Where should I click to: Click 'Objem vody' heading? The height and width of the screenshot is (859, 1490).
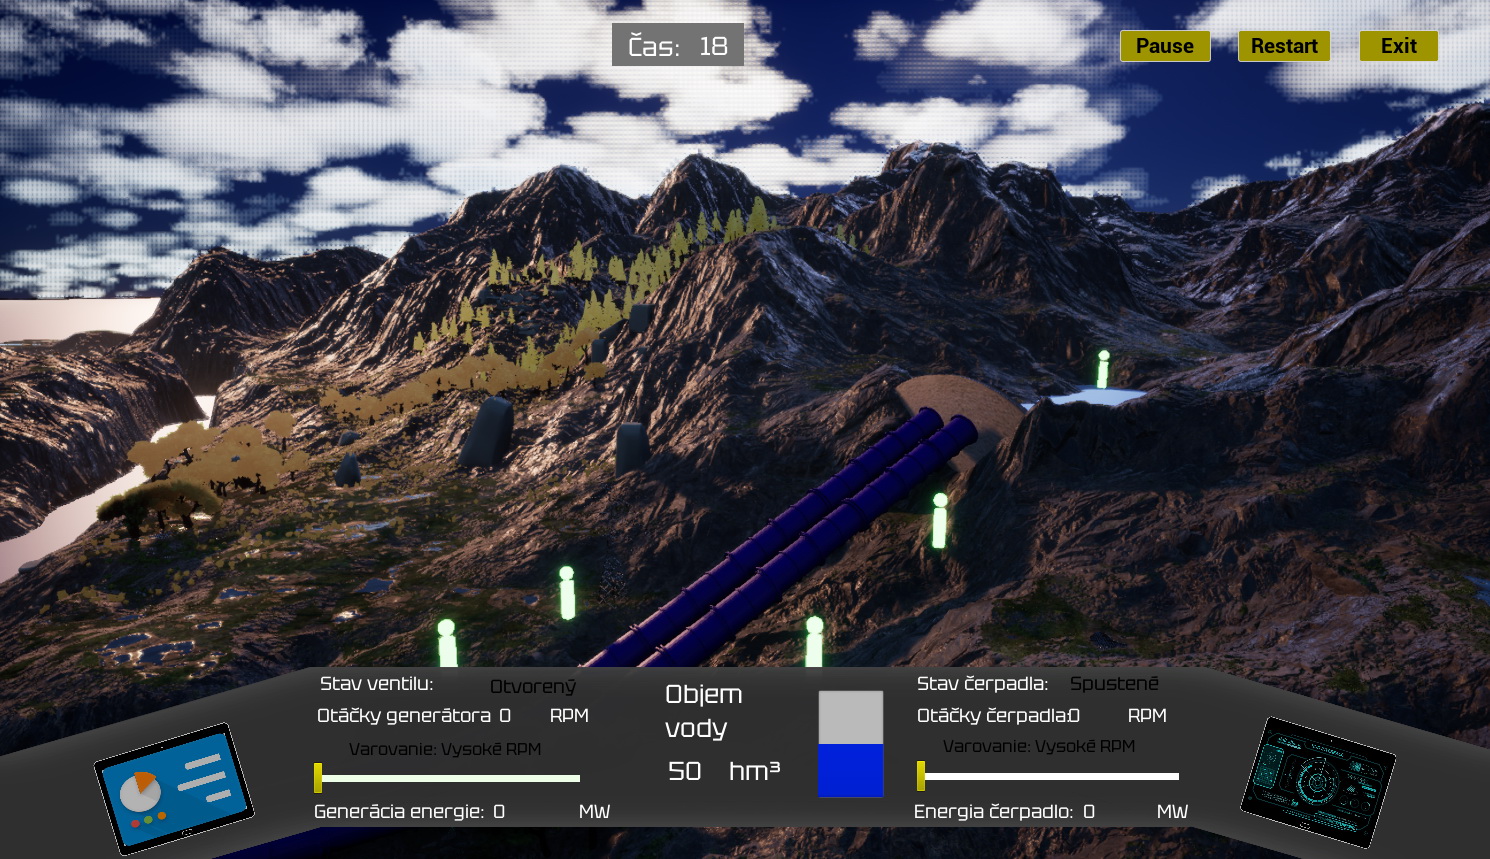pos(704,711)
